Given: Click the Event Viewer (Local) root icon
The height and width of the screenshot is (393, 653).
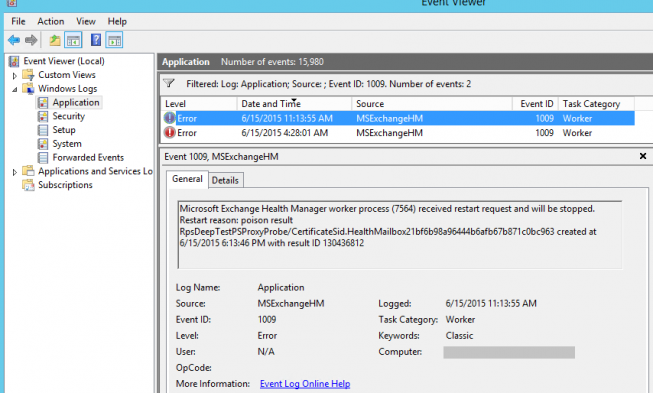Looking at the screenshot, I should [x=14, y=61].
